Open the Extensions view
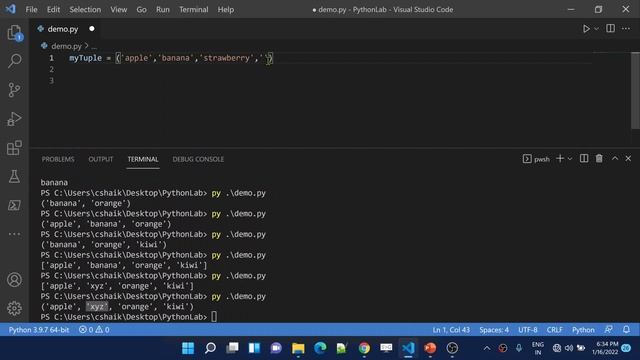 pyautogui.click(x=14, y=148)
